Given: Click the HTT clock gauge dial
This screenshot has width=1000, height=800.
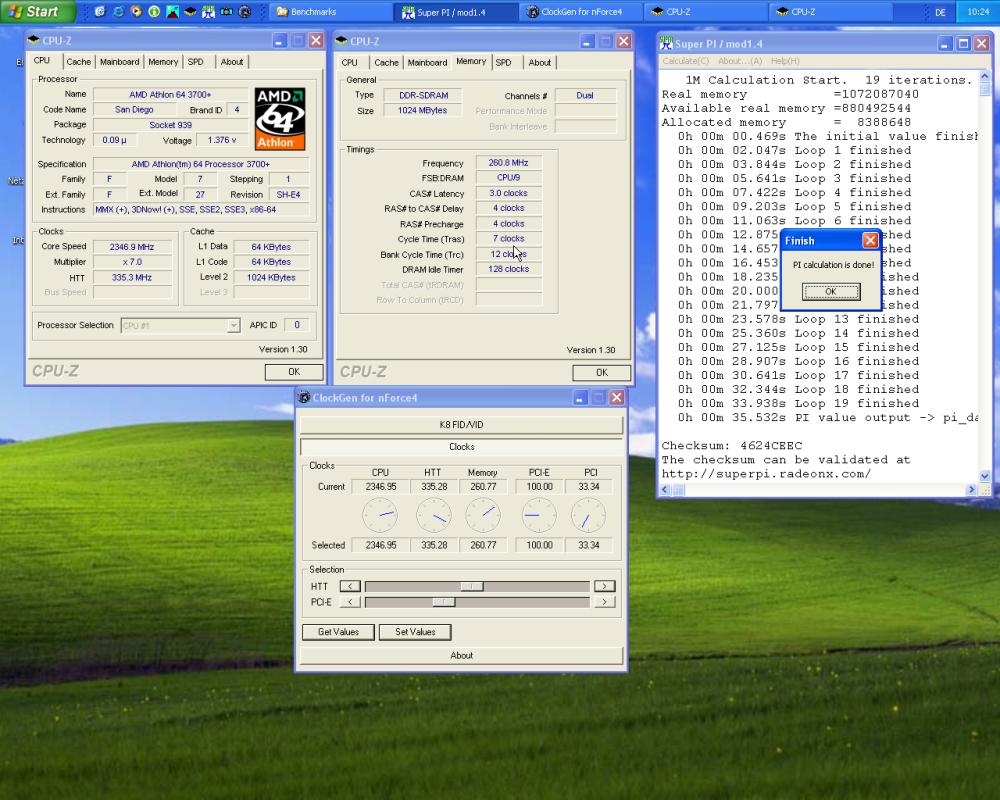Looking at the screenshot, I should coord(434,515).
